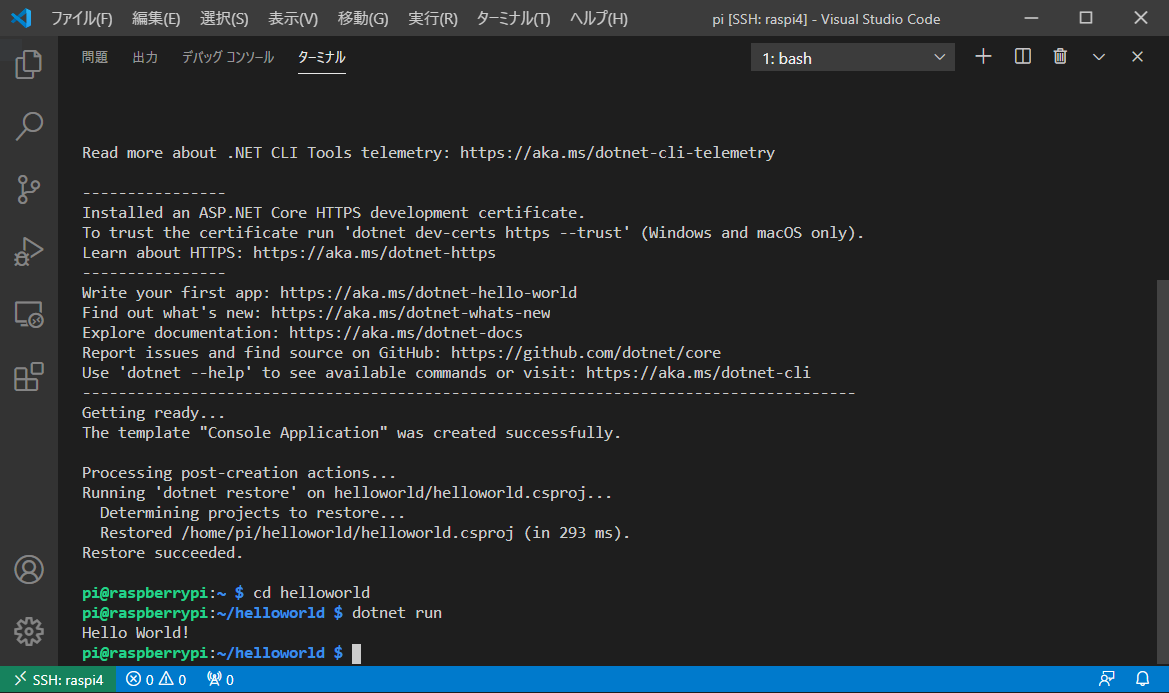Open the feedback icon in status bar

click(x=1106, y=679)
